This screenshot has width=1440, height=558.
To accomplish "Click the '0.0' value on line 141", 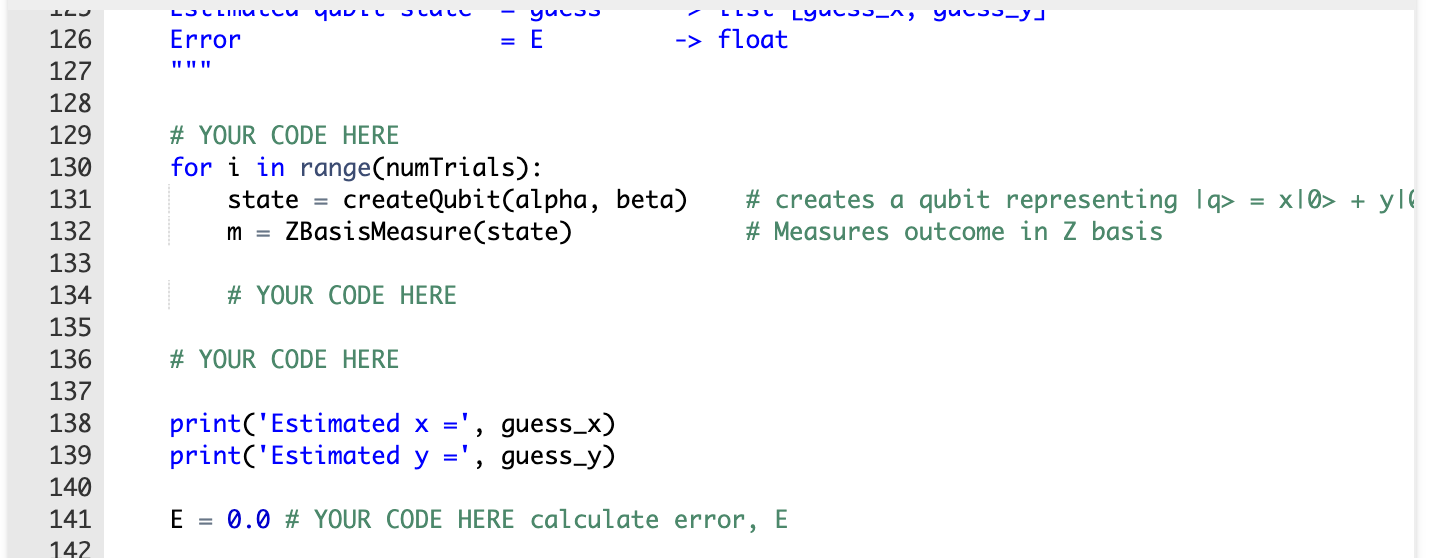I will (249, 519).
